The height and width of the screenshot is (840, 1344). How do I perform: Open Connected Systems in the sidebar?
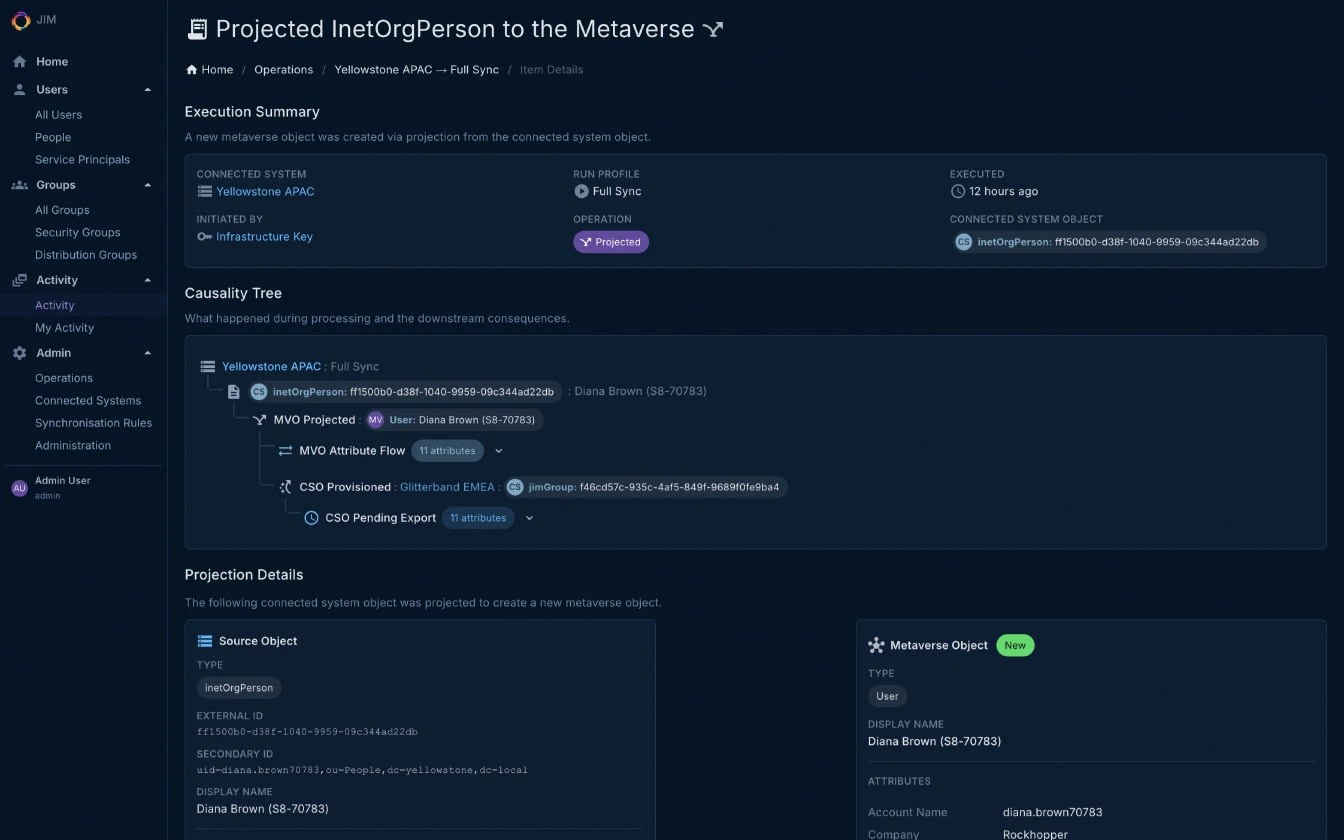pos(88,401)
